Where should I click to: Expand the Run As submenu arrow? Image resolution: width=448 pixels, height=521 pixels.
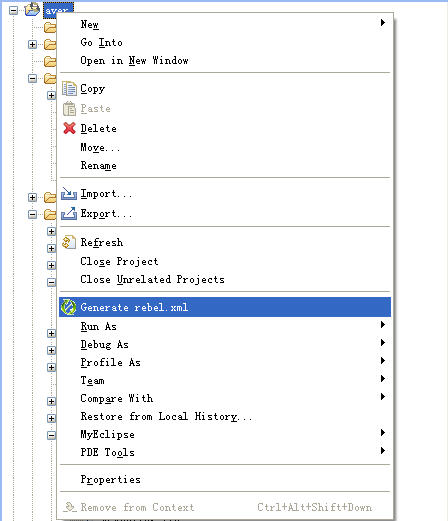(383, 325)
